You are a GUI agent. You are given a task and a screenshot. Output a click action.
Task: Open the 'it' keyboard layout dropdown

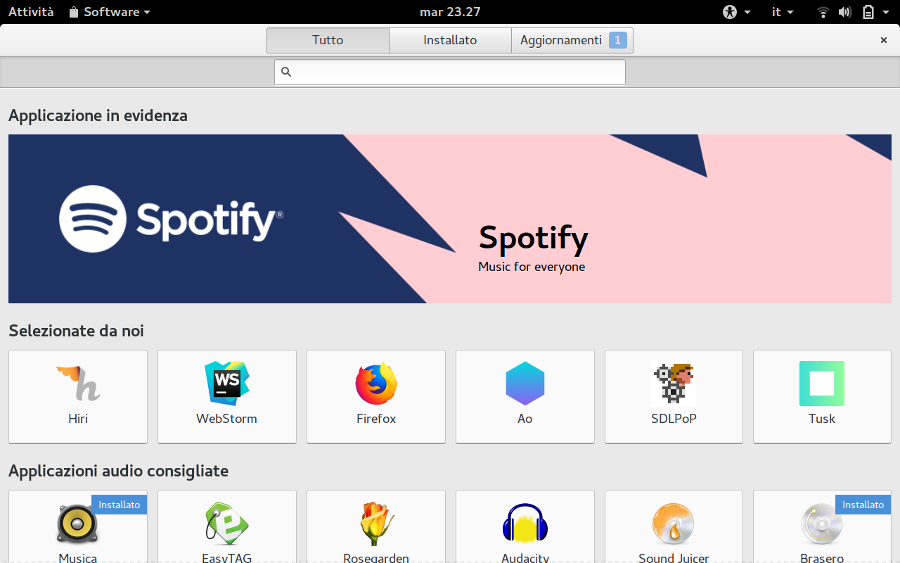click(782, 12)
